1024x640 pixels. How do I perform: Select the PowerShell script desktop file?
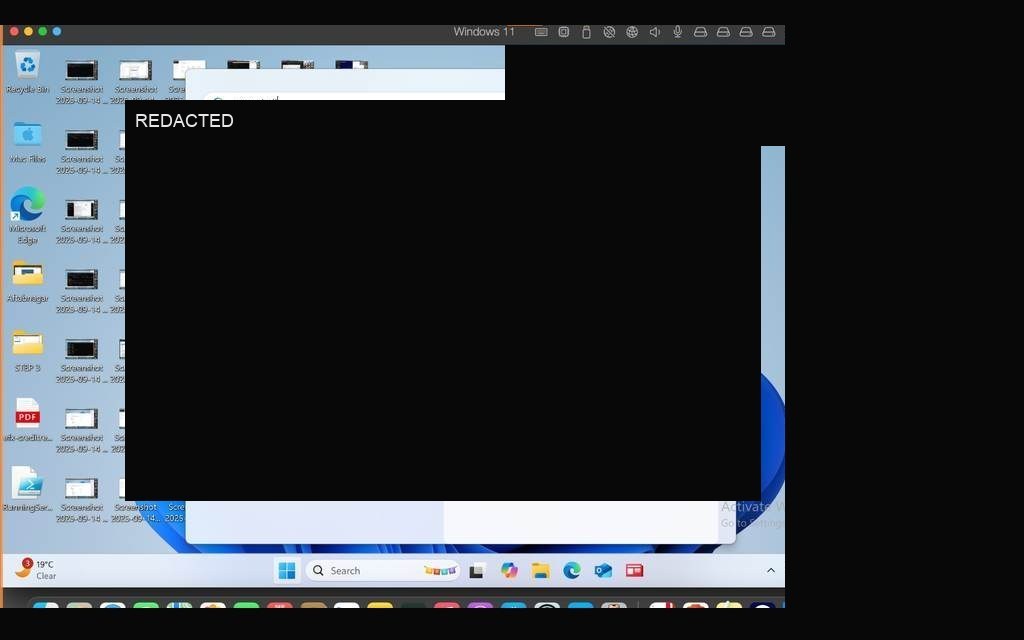click(27, 489)
